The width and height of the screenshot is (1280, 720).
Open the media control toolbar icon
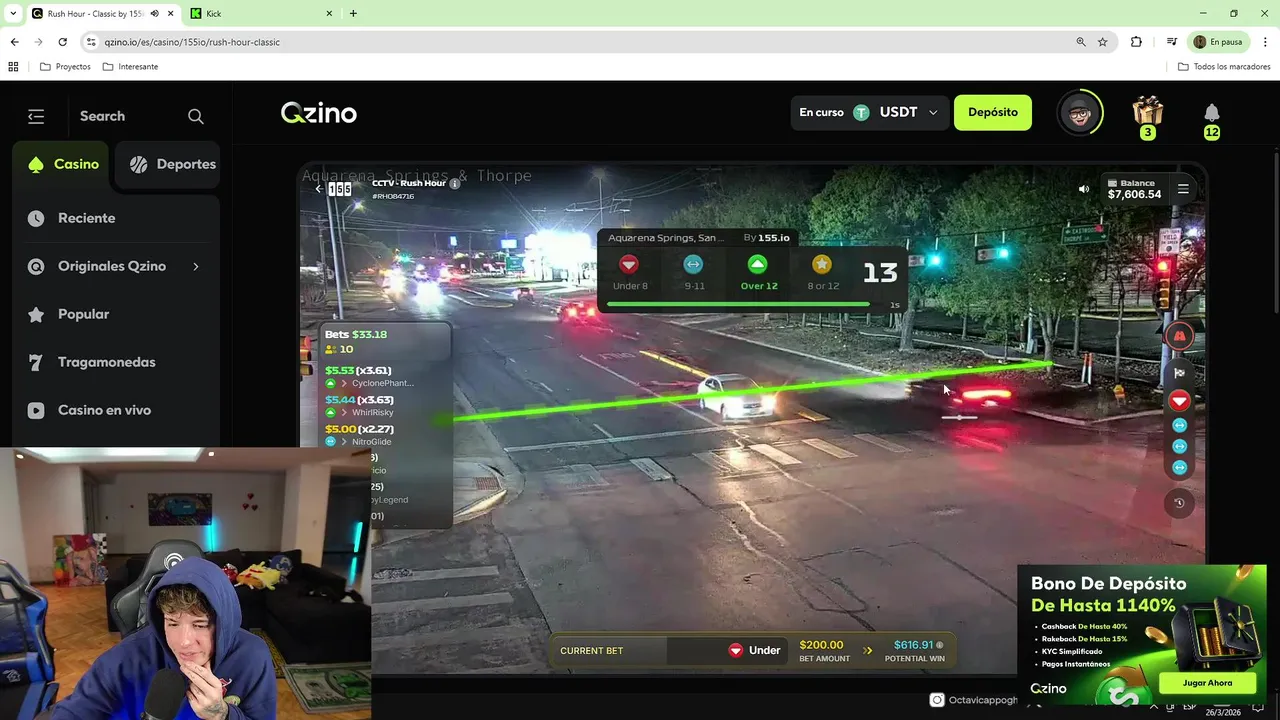[1172, 42]
